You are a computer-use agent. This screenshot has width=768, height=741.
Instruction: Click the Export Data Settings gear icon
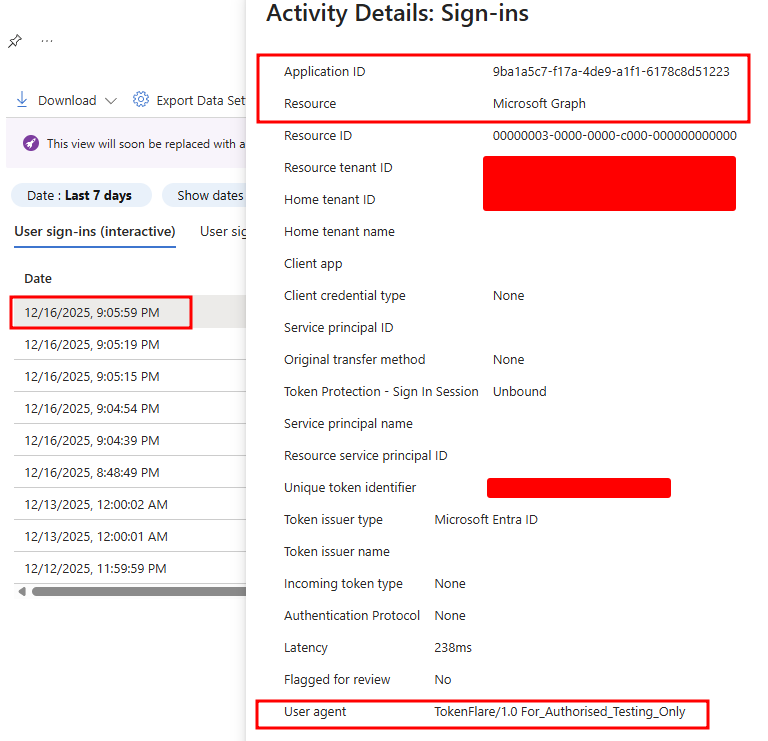coord(141,100)
